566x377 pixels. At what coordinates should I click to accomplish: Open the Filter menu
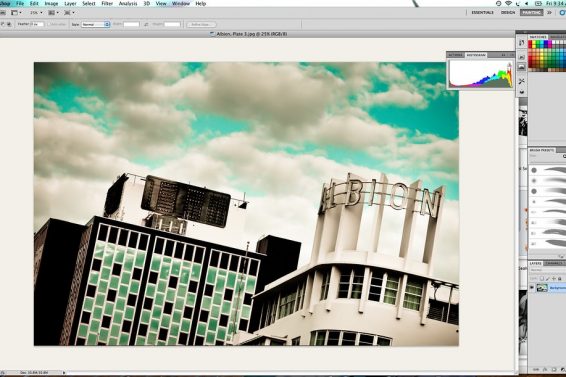(x=107, y=4)
